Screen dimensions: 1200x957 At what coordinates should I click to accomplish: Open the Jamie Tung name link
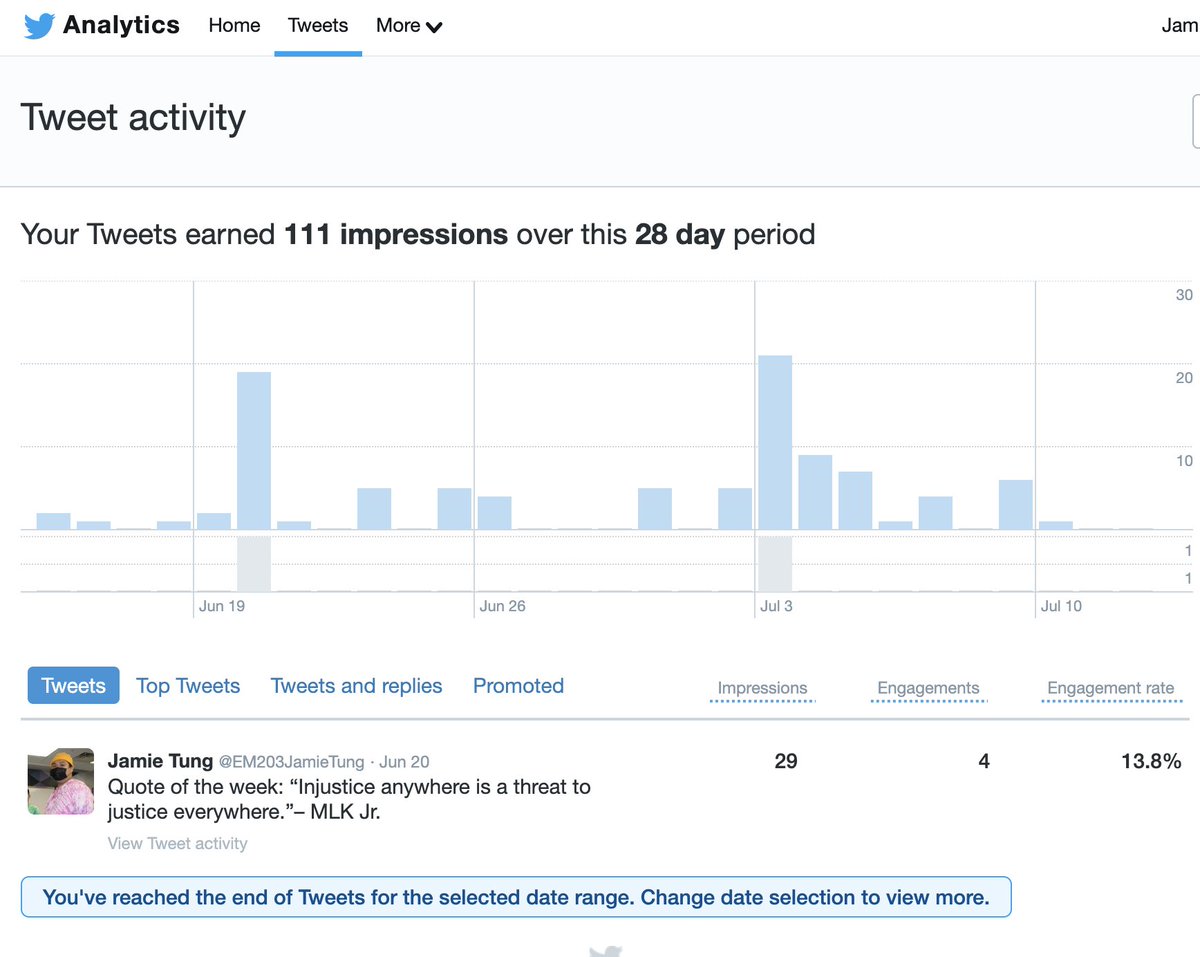tap(160, 761)
